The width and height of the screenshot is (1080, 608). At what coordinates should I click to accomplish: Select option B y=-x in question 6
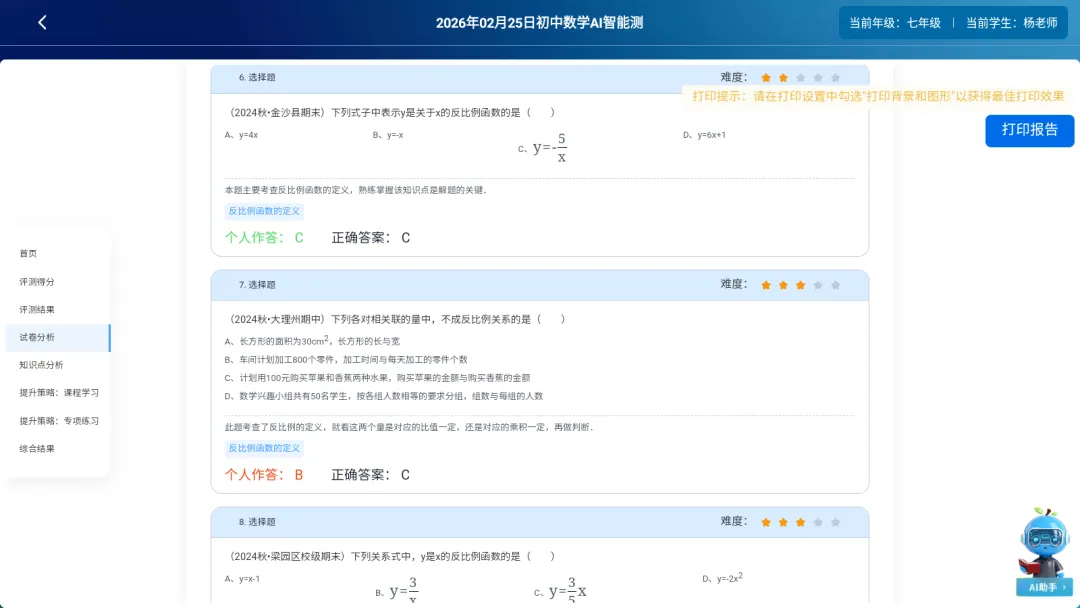point(388,135)
